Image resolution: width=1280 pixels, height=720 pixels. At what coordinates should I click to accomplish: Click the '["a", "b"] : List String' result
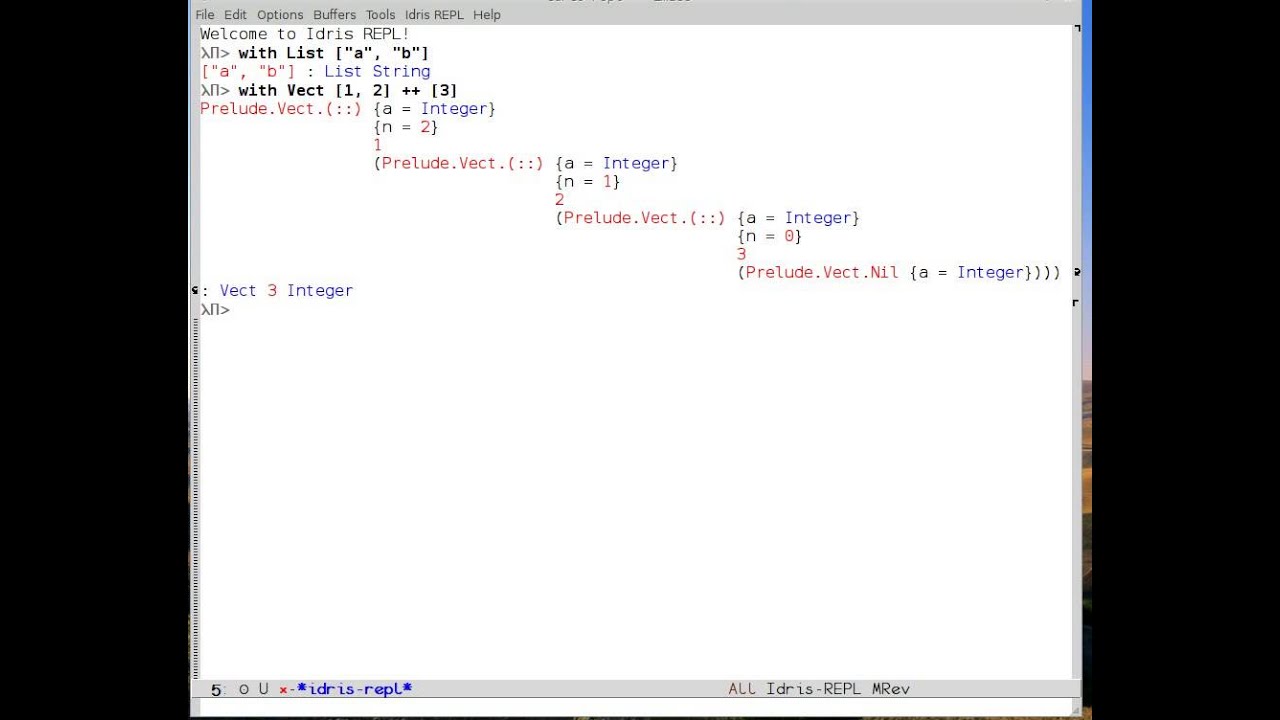pyautogui.click(x=315, y=72)
